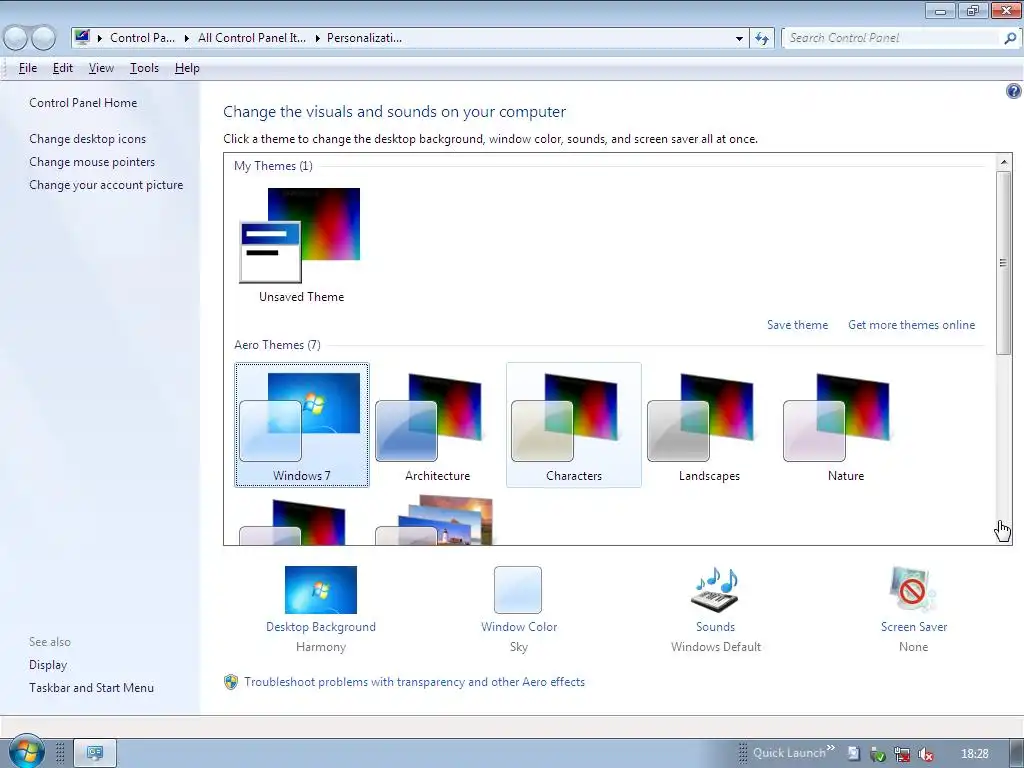Select the Nature theme
Screen dimensions: 1024x768
coord(846,425)
